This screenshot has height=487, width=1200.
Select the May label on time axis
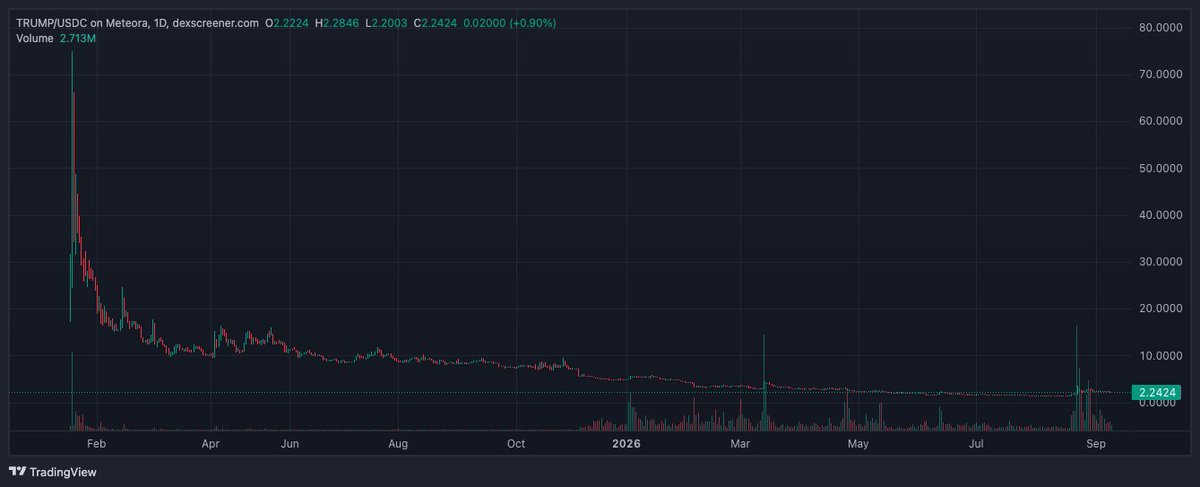[x=856, y=442]
